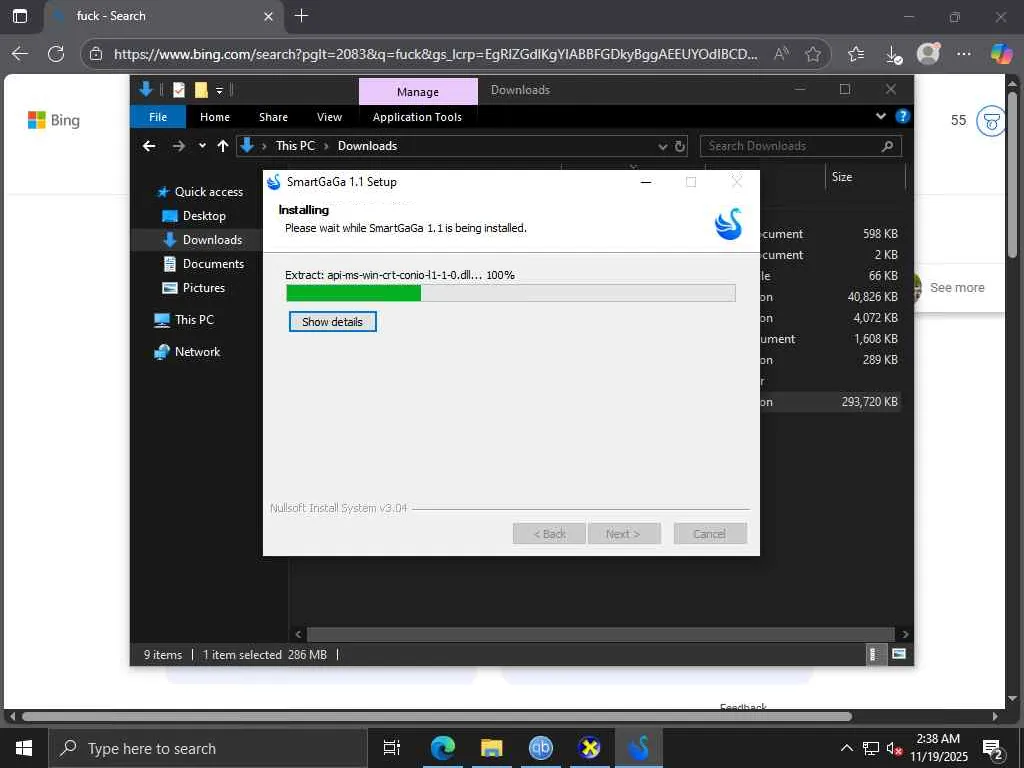Switch to the Manage ribbon tab
Viewport: 1024px width, 768px height.
pos(418,91)
